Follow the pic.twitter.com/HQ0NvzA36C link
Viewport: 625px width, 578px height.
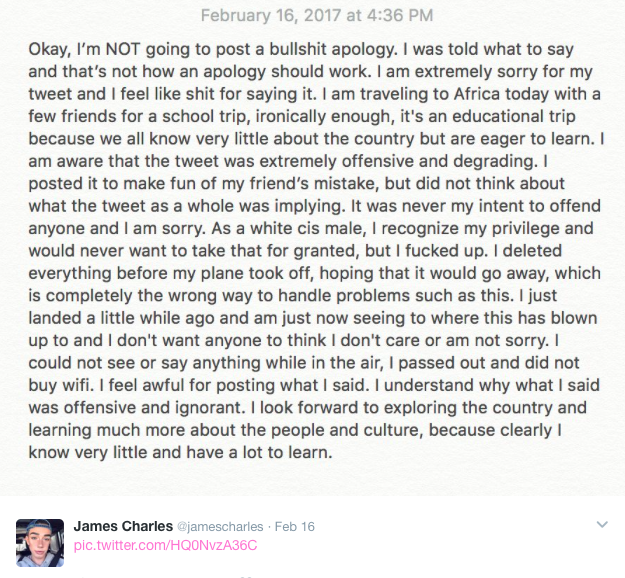(166, 545)
